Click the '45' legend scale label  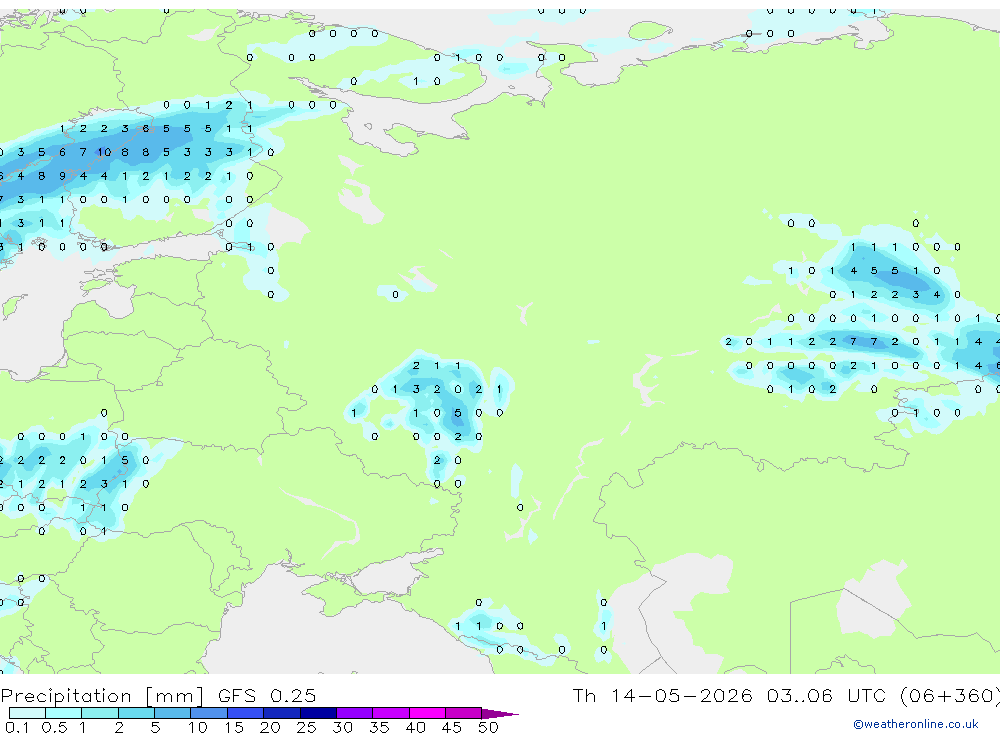pos(452,727)
